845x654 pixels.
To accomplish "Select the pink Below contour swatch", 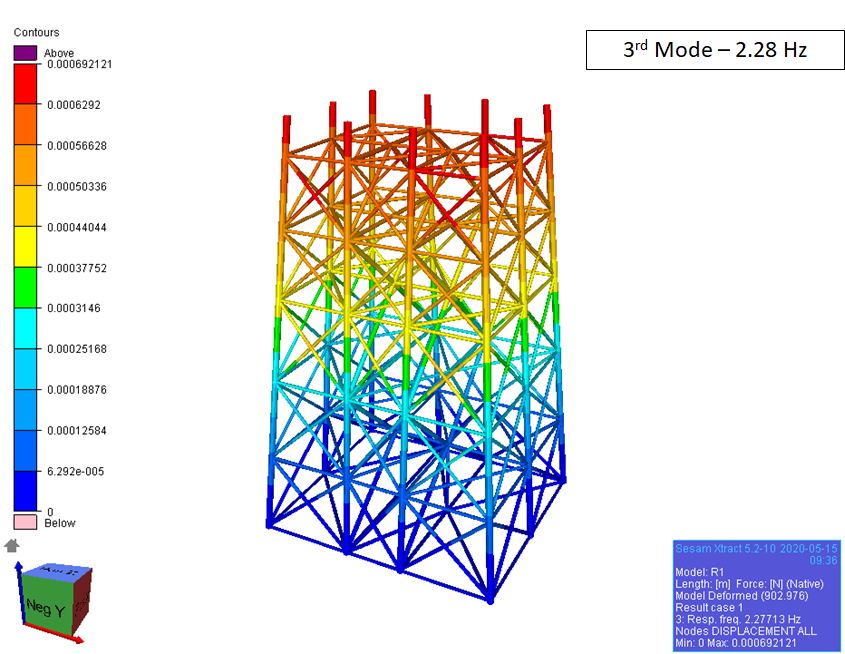I will click(25, 522).
